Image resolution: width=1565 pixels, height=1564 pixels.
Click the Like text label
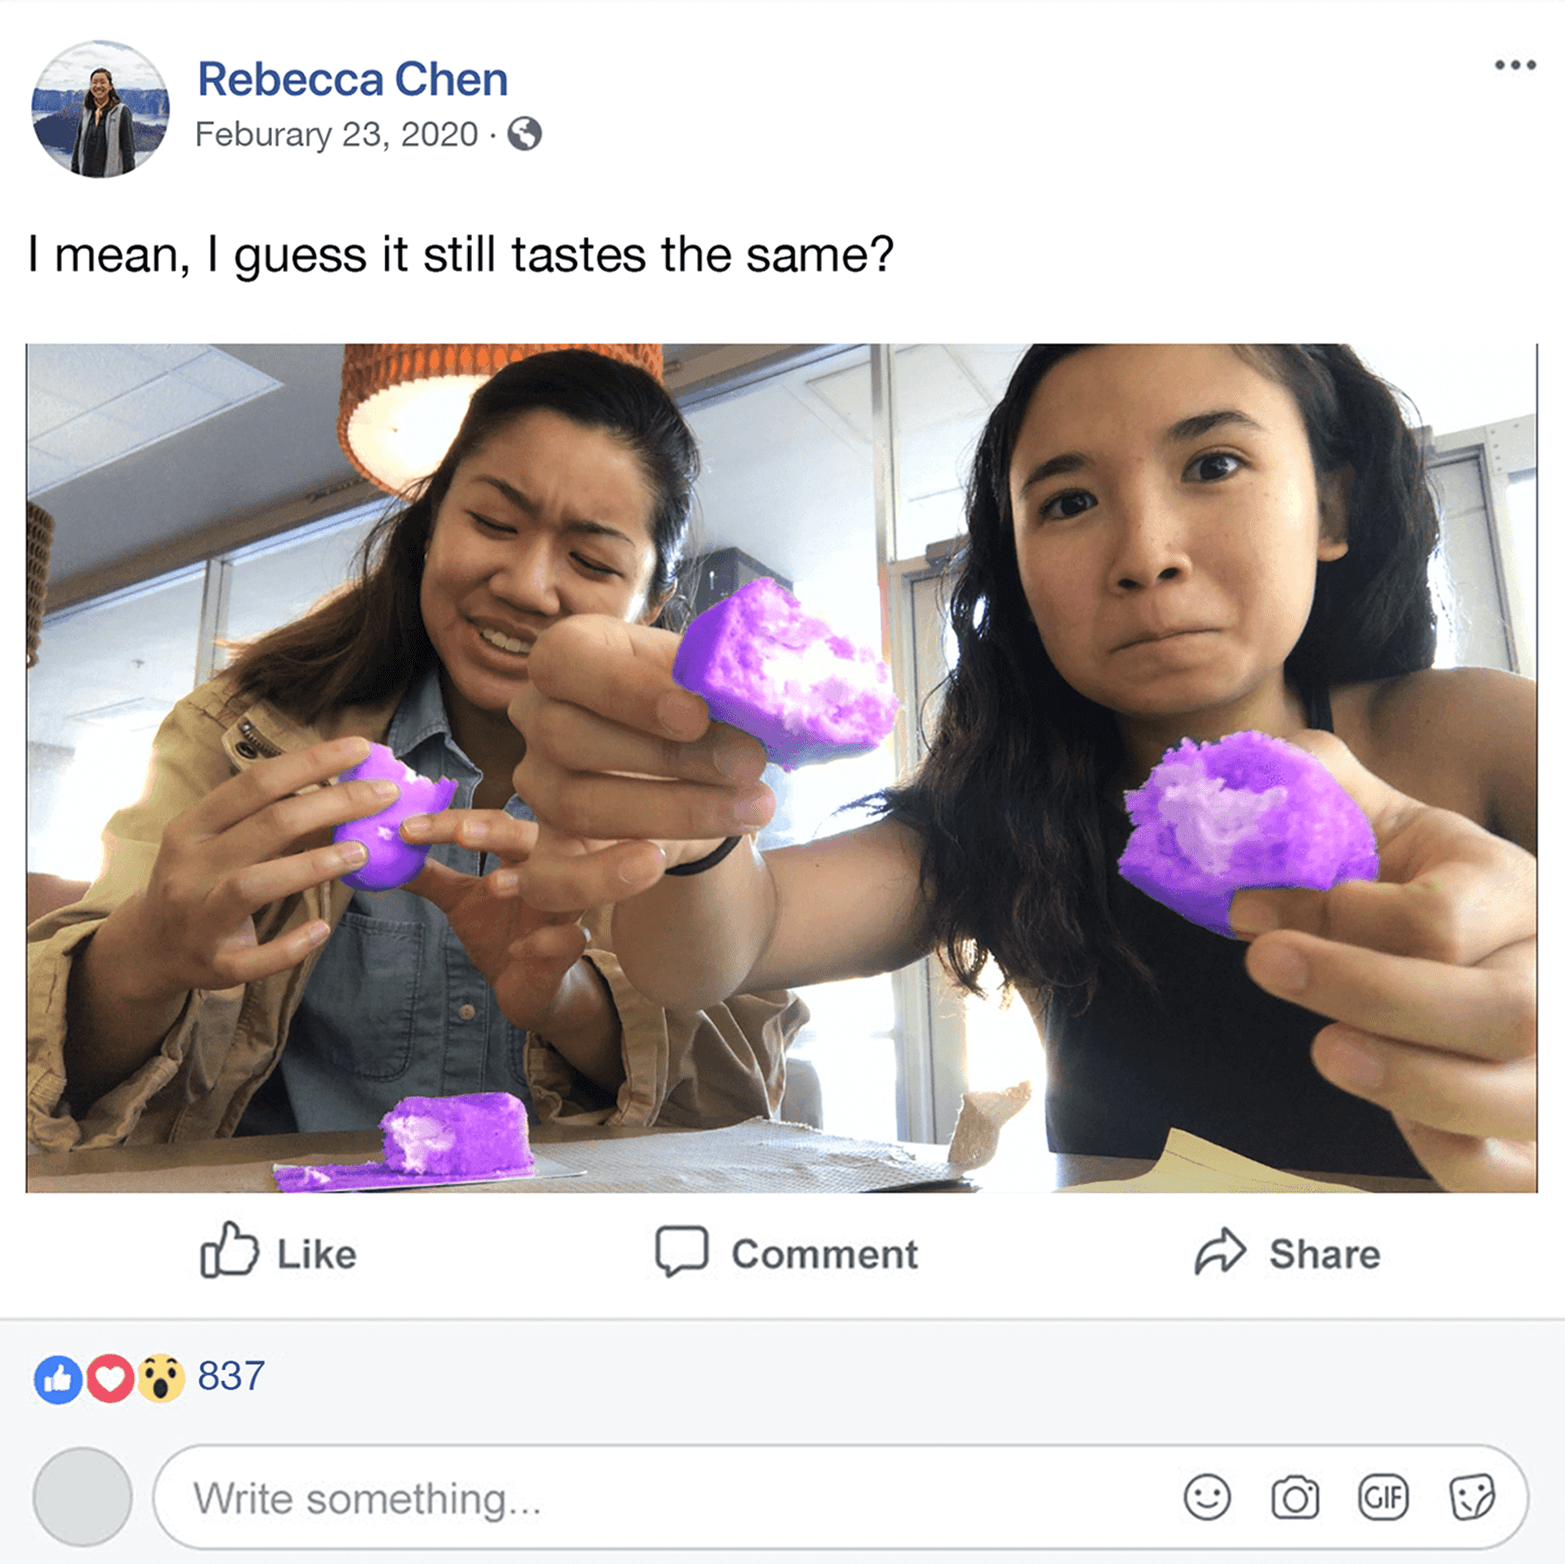tap(316, 1254)
